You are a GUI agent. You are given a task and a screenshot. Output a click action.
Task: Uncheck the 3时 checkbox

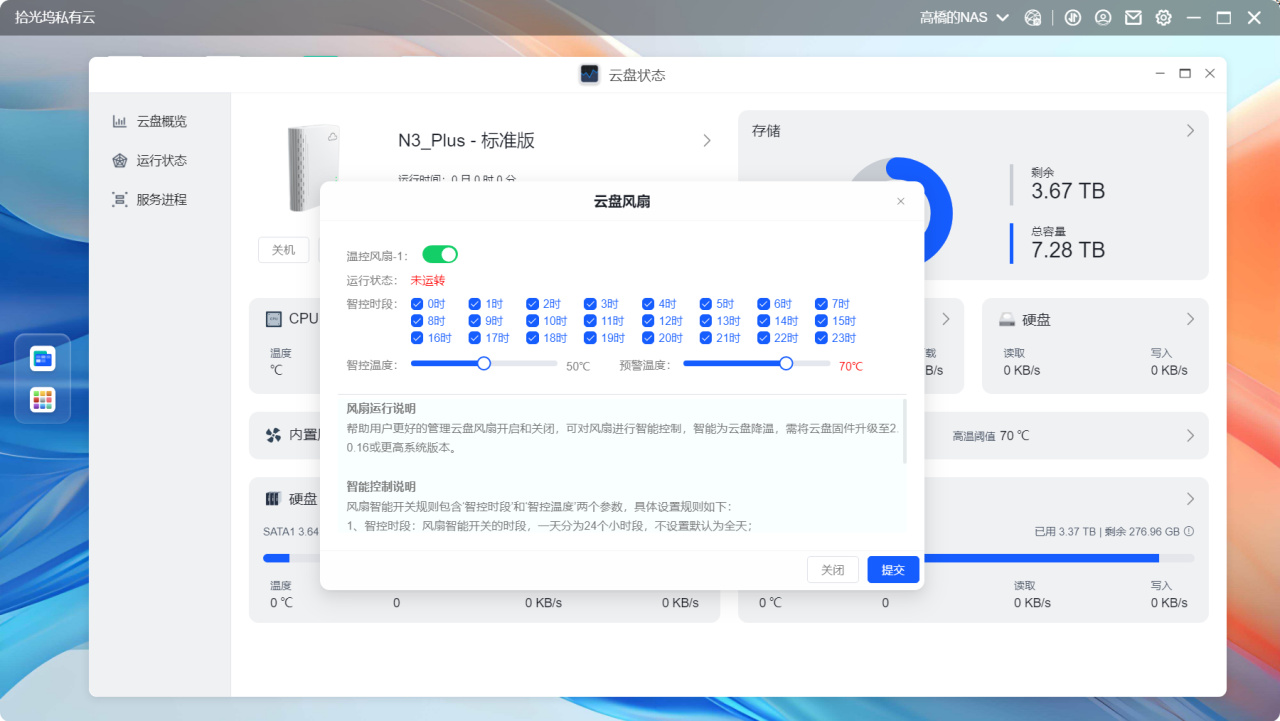click(590, 304)
